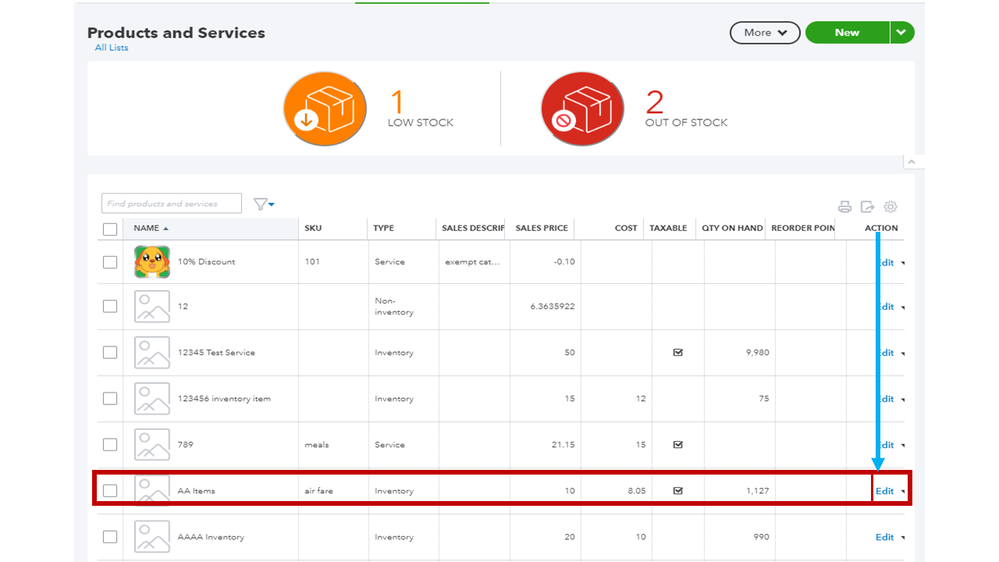Screen dimensions: 999x562
Task: Check the box for 12345 Test Service
Action: [110, 353]
